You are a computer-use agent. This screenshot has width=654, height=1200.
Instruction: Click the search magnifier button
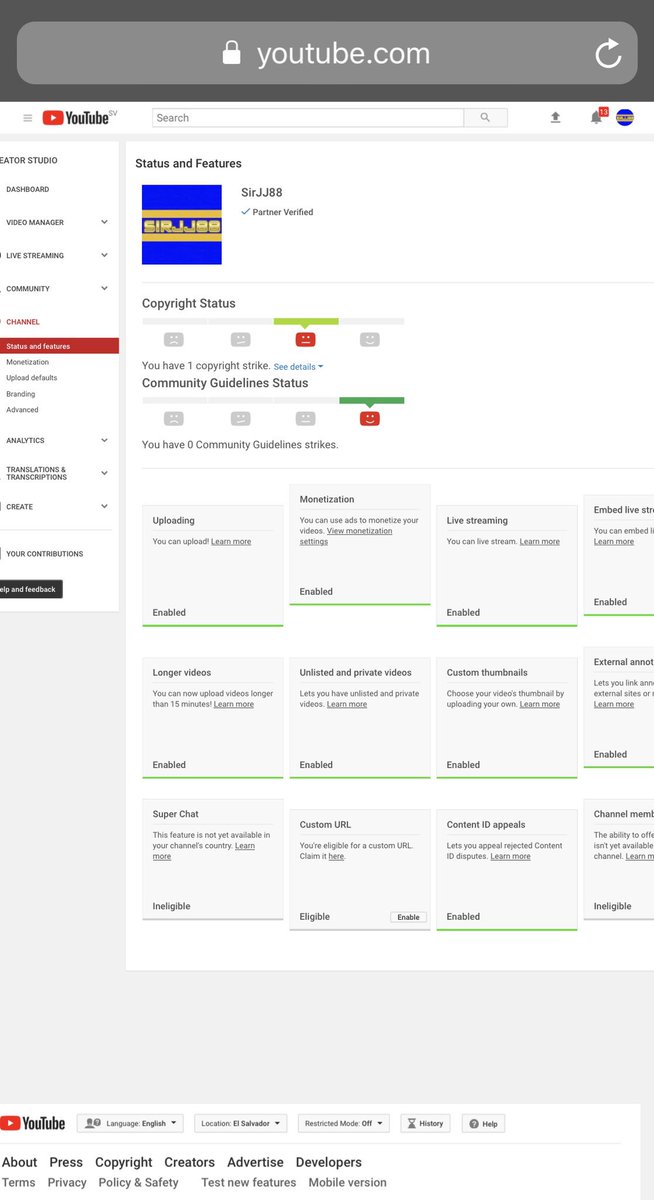[x=485, y=118]
